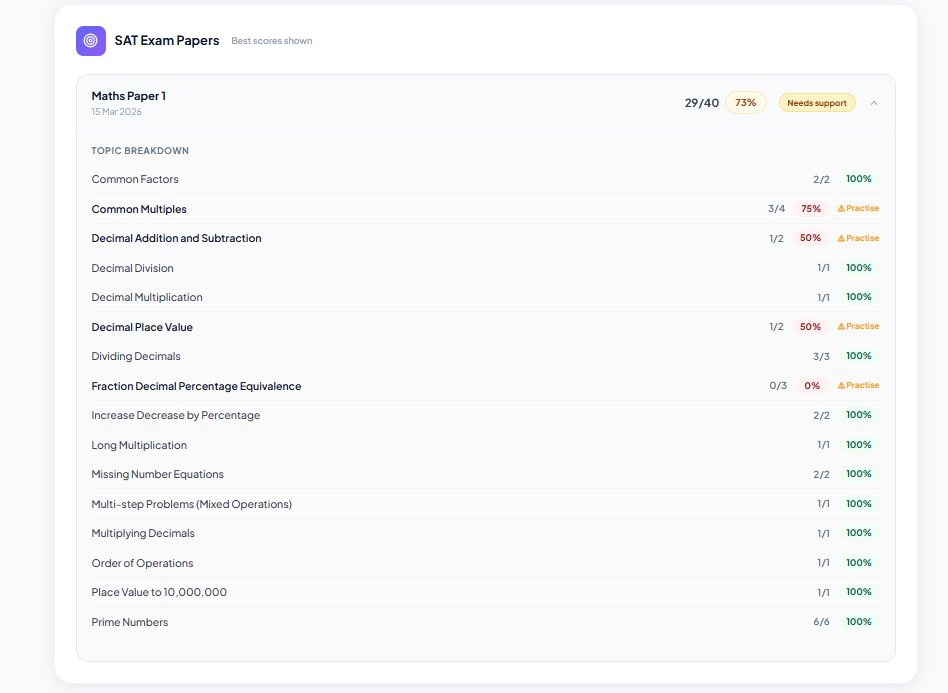Image resolution: width=948 pixels, height=693 pixels.
Task: Click Practise link for Decimal Addition and Subtraction
Action: click(x=862, y=239)
